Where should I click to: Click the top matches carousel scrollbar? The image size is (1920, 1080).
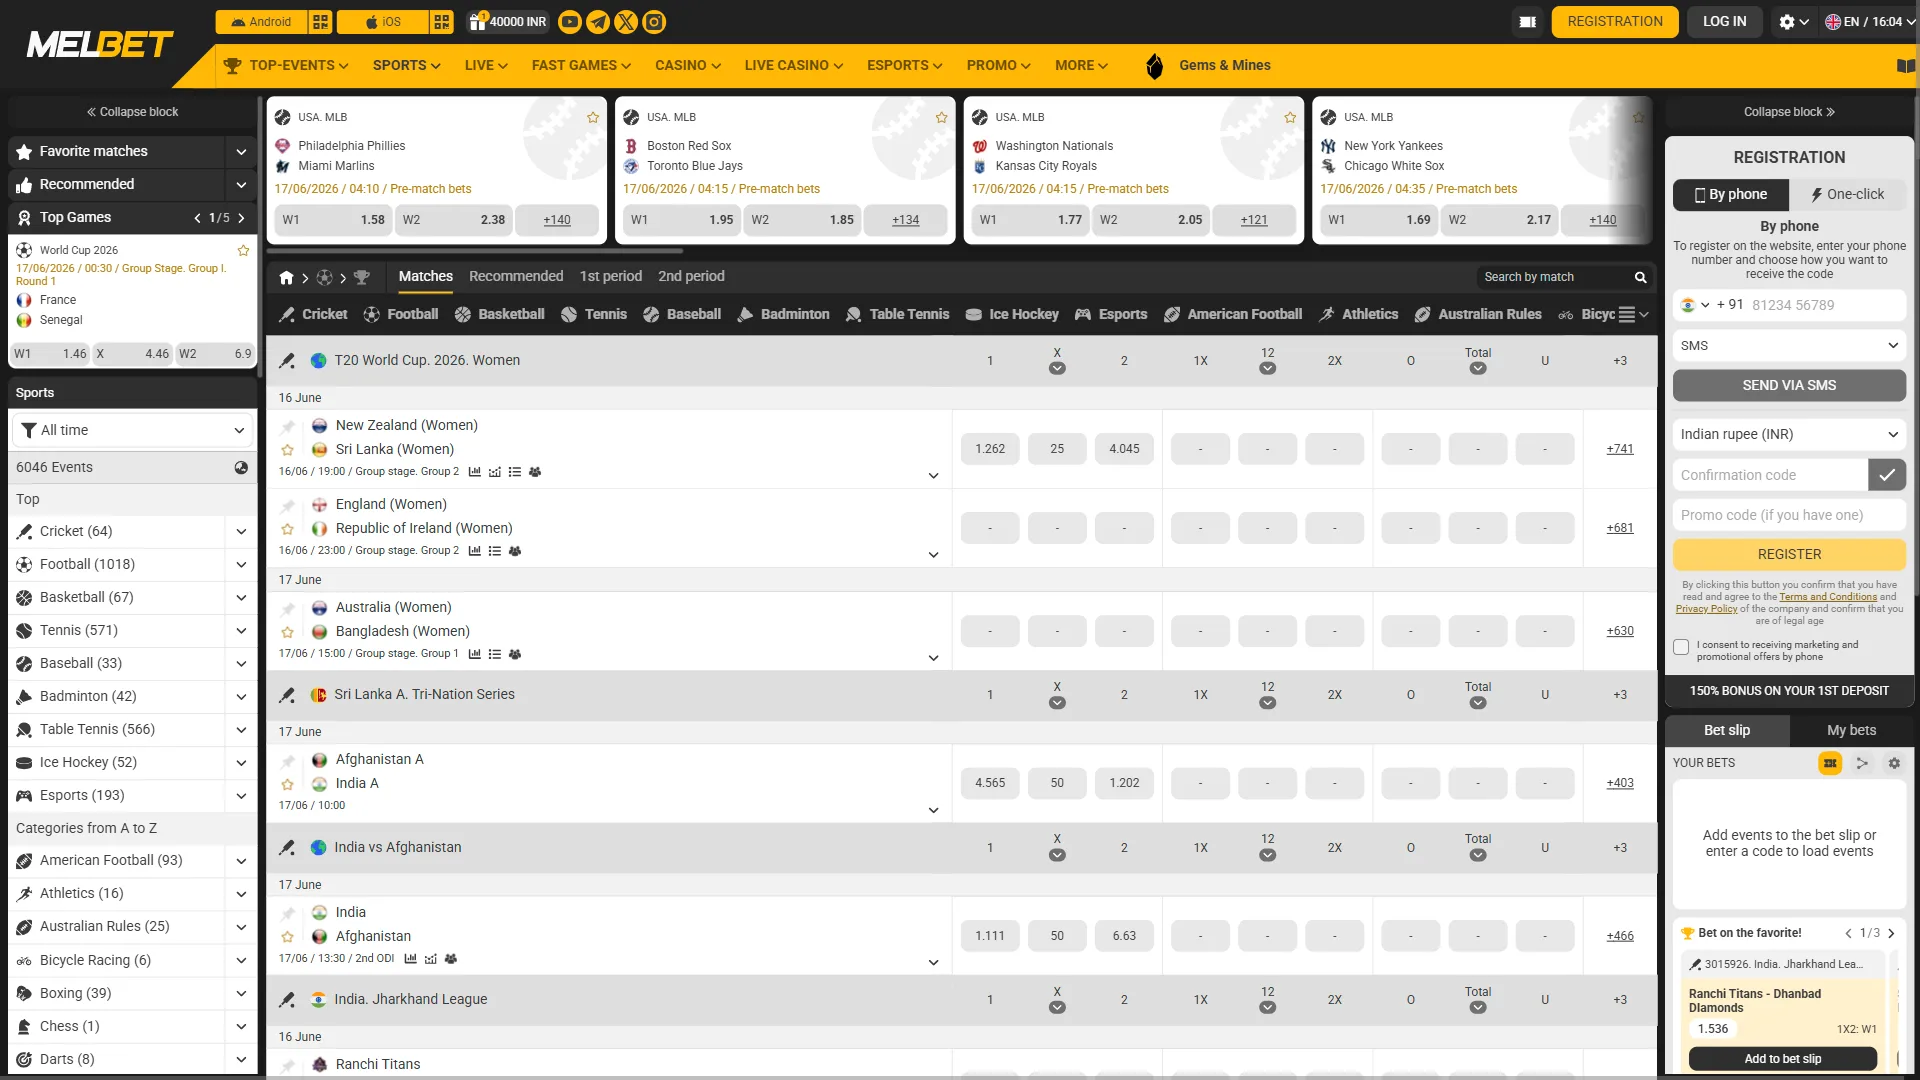coord(475,251)
